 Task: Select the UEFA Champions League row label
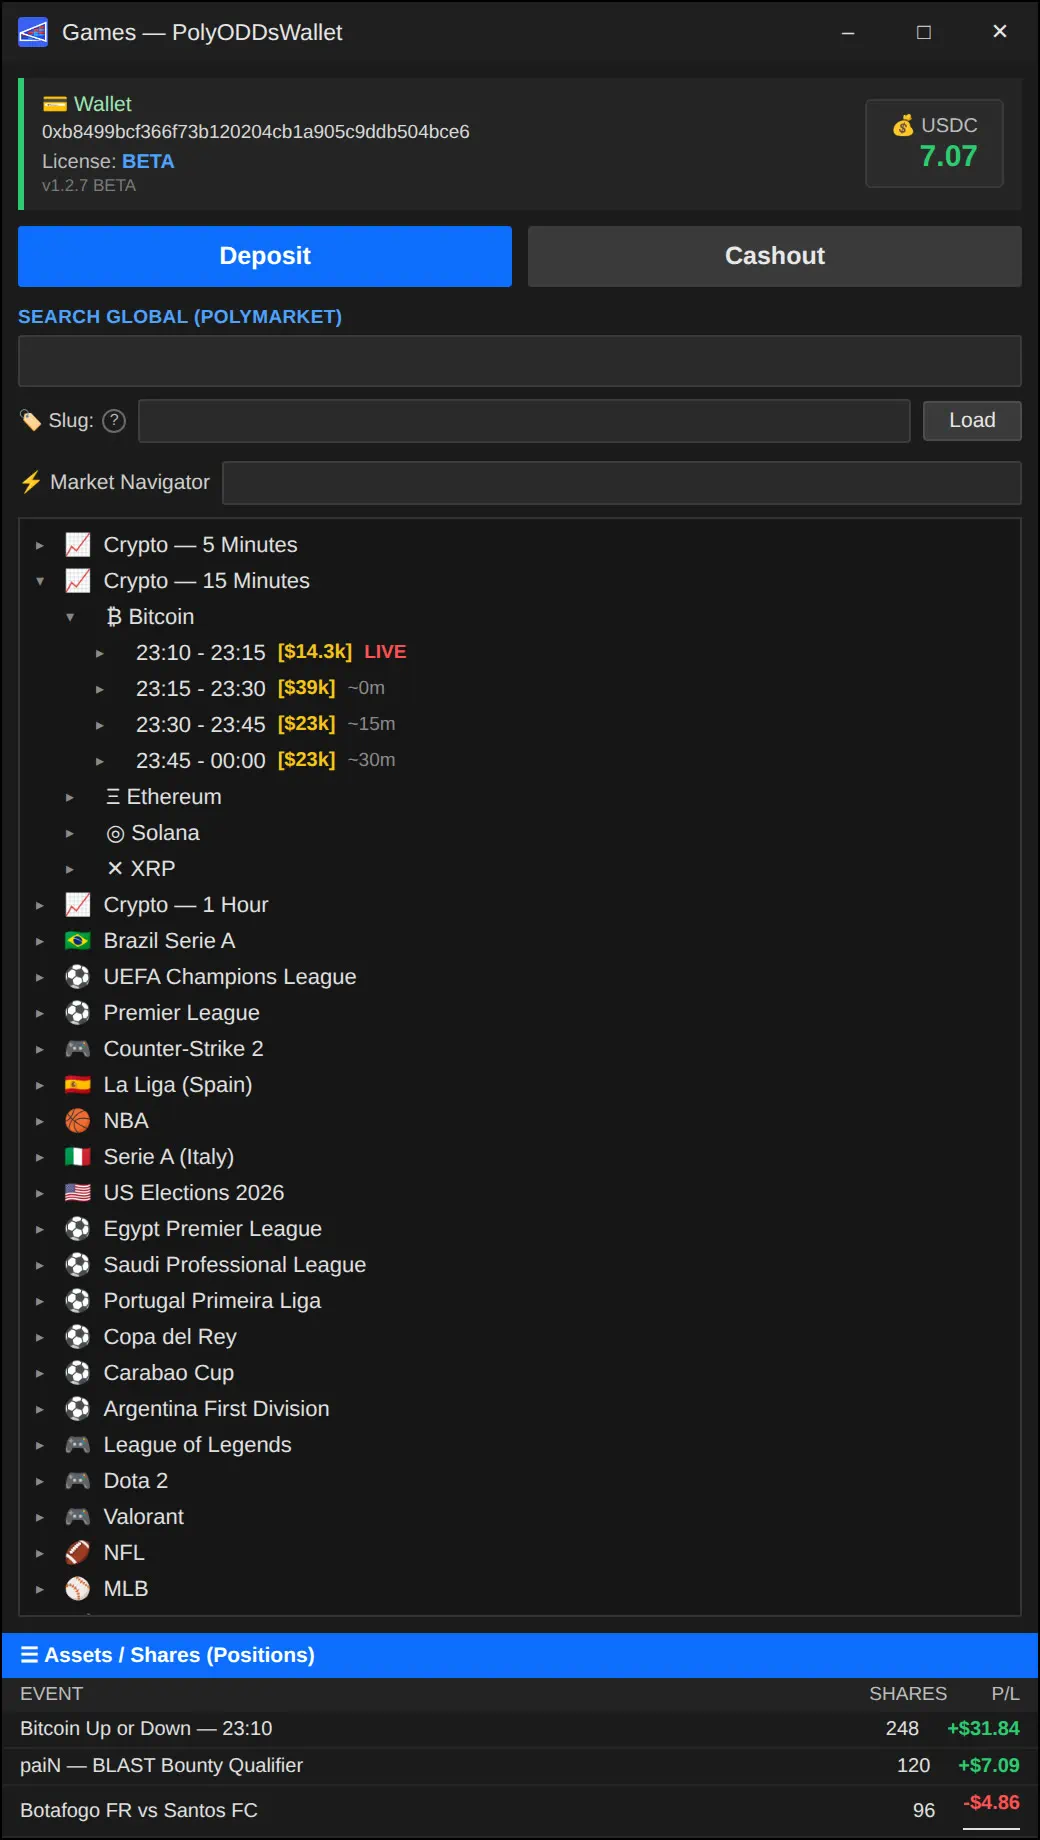pyautogui.click(x=230, y=977)
